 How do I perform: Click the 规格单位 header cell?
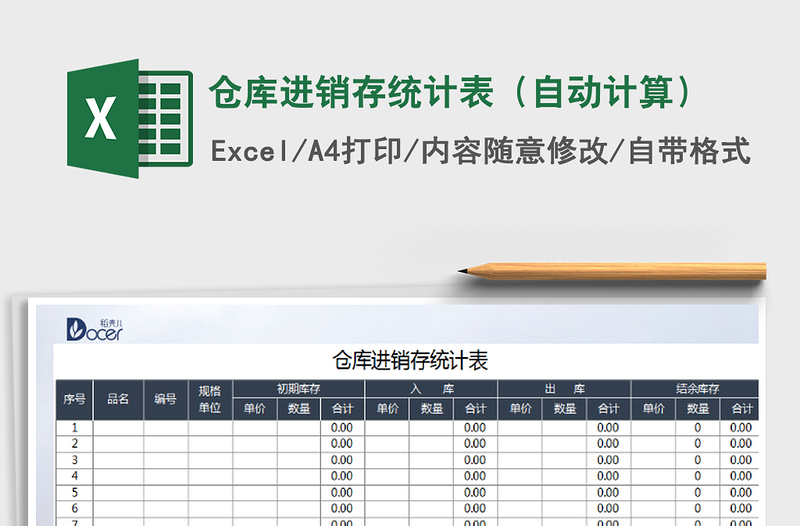[210, 399]
